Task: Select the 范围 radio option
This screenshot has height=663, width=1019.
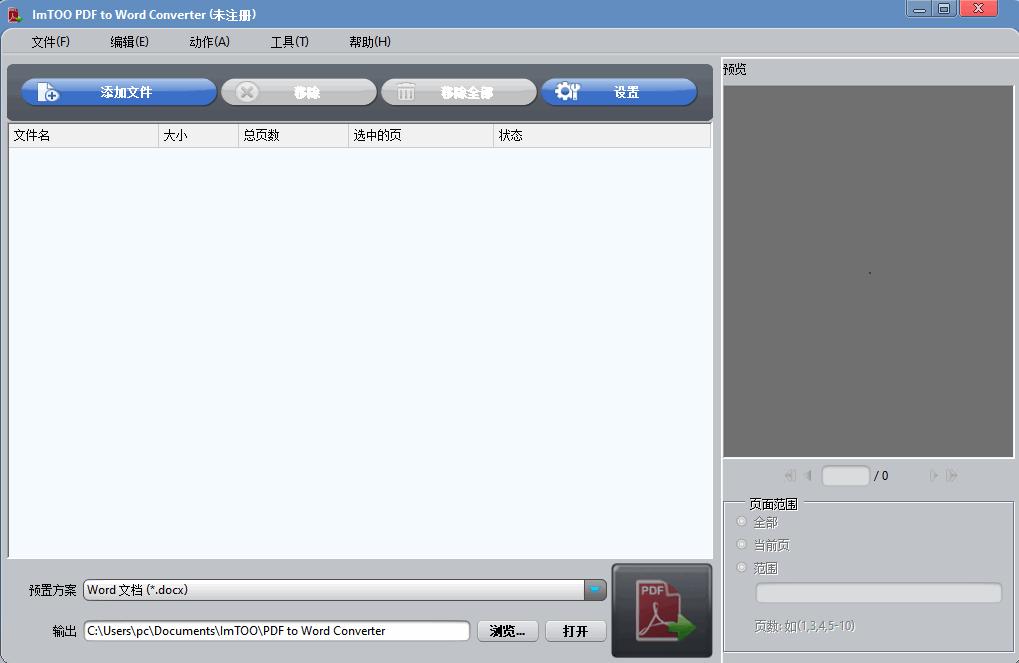Action: click(x=742, y=567)
